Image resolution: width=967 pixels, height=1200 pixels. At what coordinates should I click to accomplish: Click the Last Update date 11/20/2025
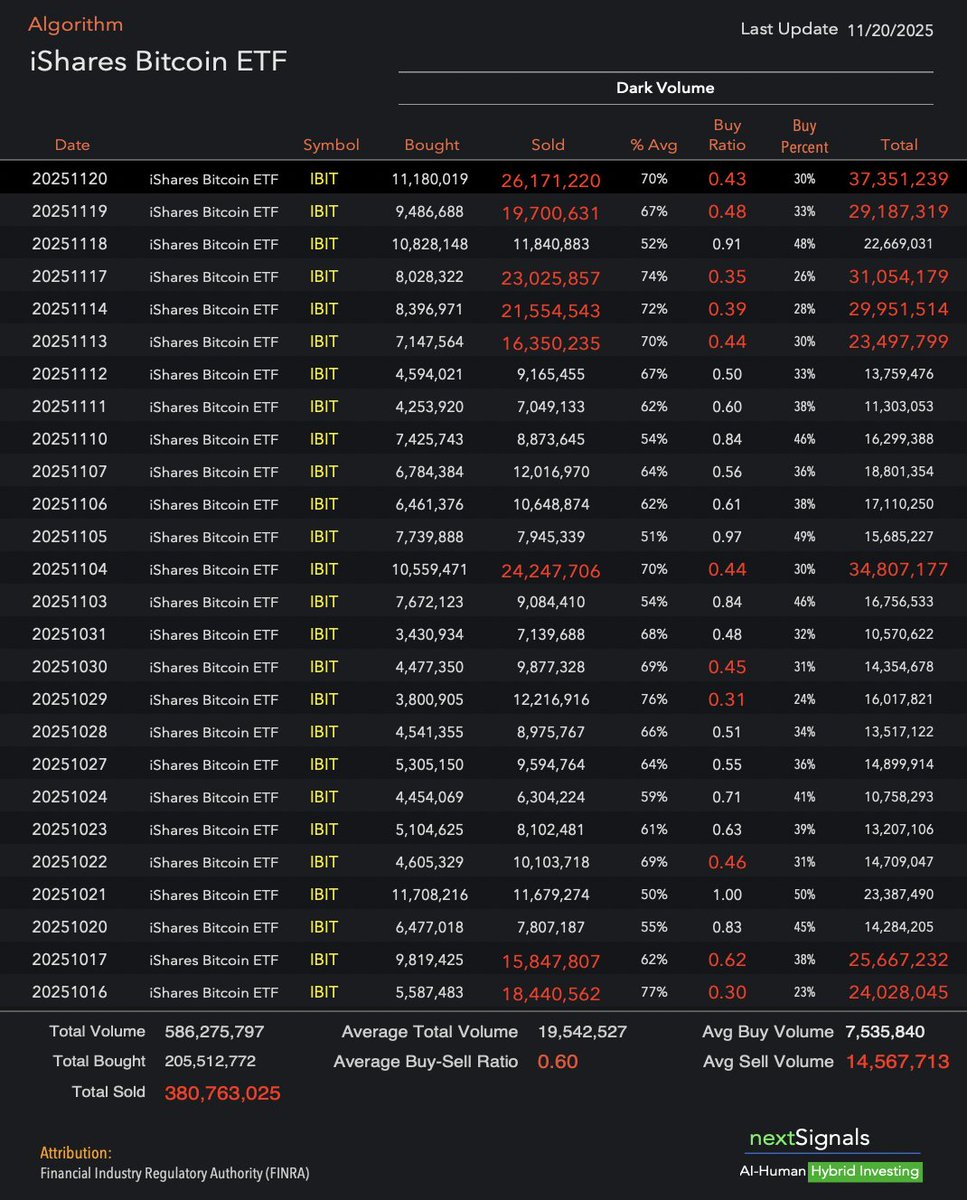pos(890,30)
